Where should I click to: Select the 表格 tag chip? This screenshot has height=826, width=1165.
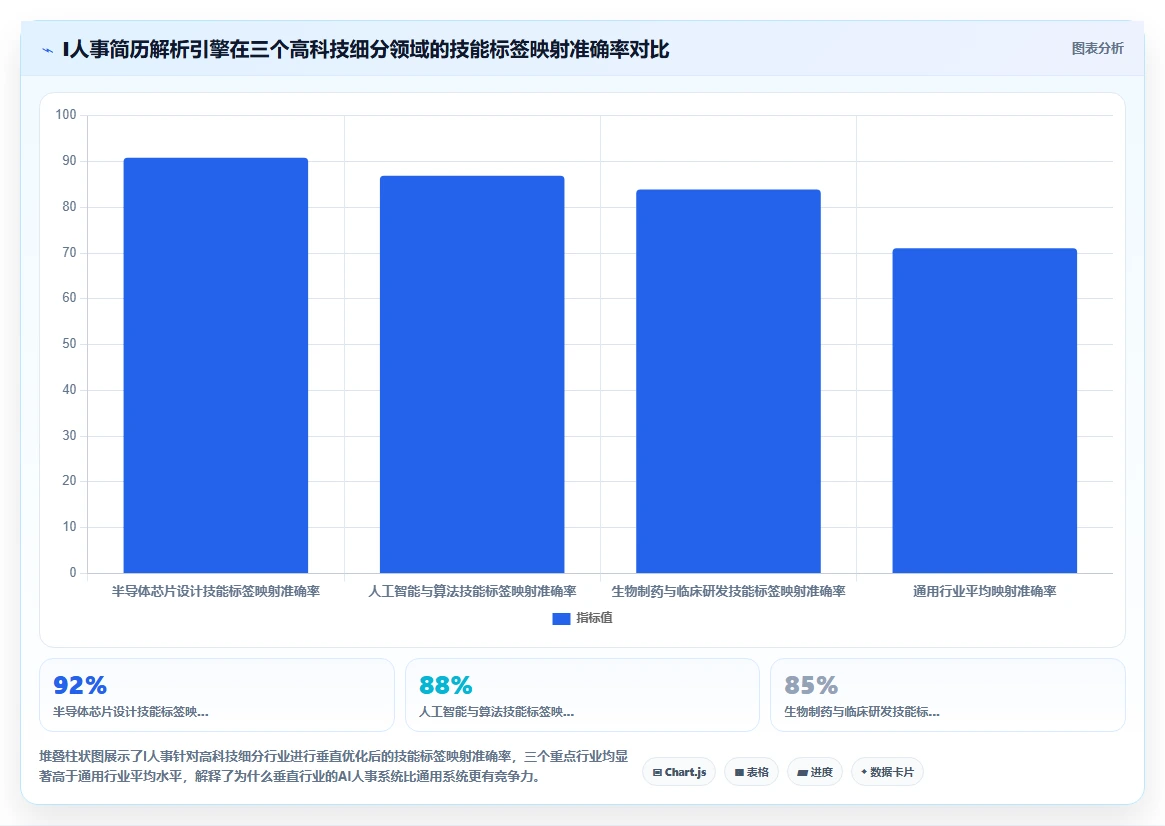tap(751, 772)
